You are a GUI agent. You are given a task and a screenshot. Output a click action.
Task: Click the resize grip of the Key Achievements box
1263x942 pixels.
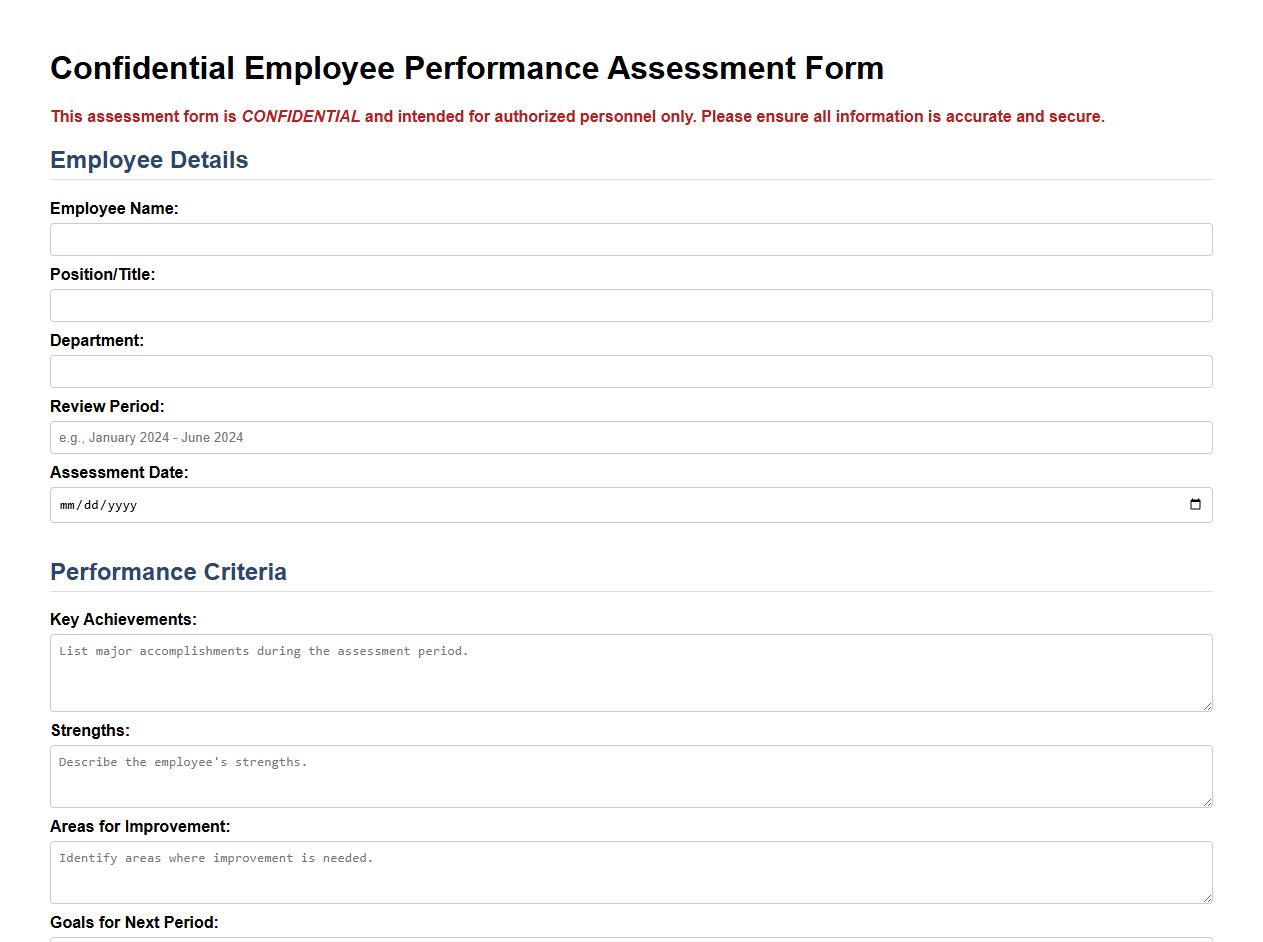(x=1207, y=707)
